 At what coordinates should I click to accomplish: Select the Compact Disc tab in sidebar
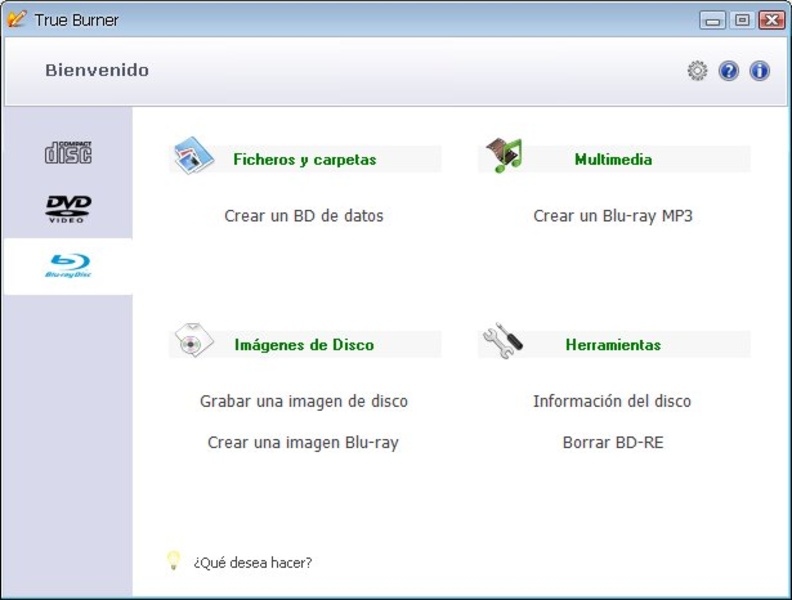[68, 153]
